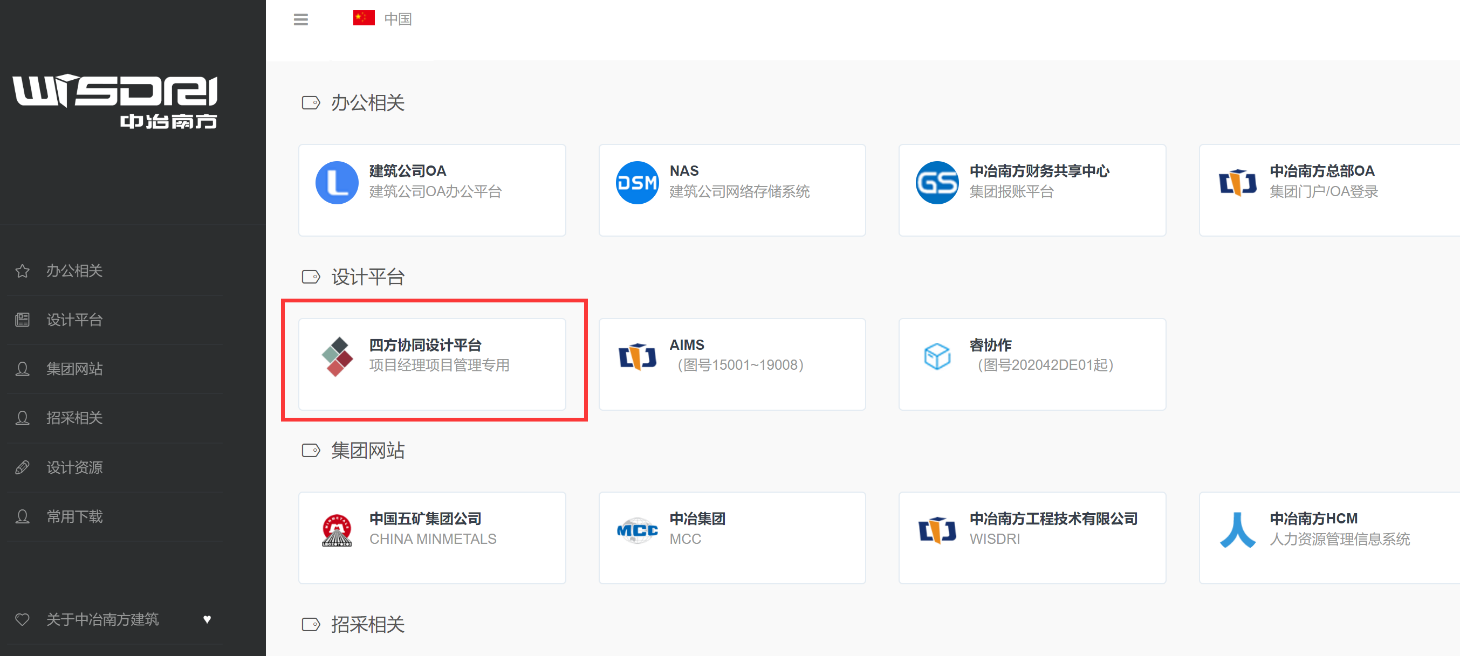Click the 项目经理项目管理专用 description
Image resolution: width=1460 pixels, height=656 pixels.
439,365
